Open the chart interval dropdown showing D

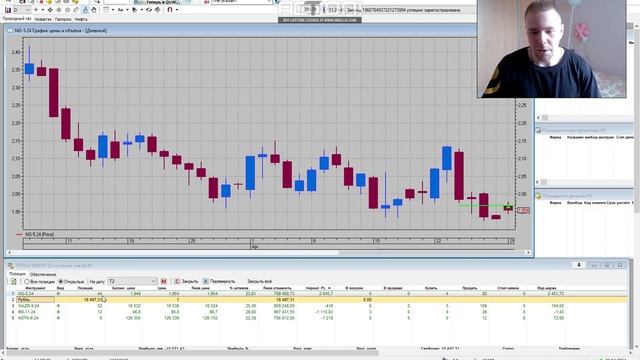(22, 10)
